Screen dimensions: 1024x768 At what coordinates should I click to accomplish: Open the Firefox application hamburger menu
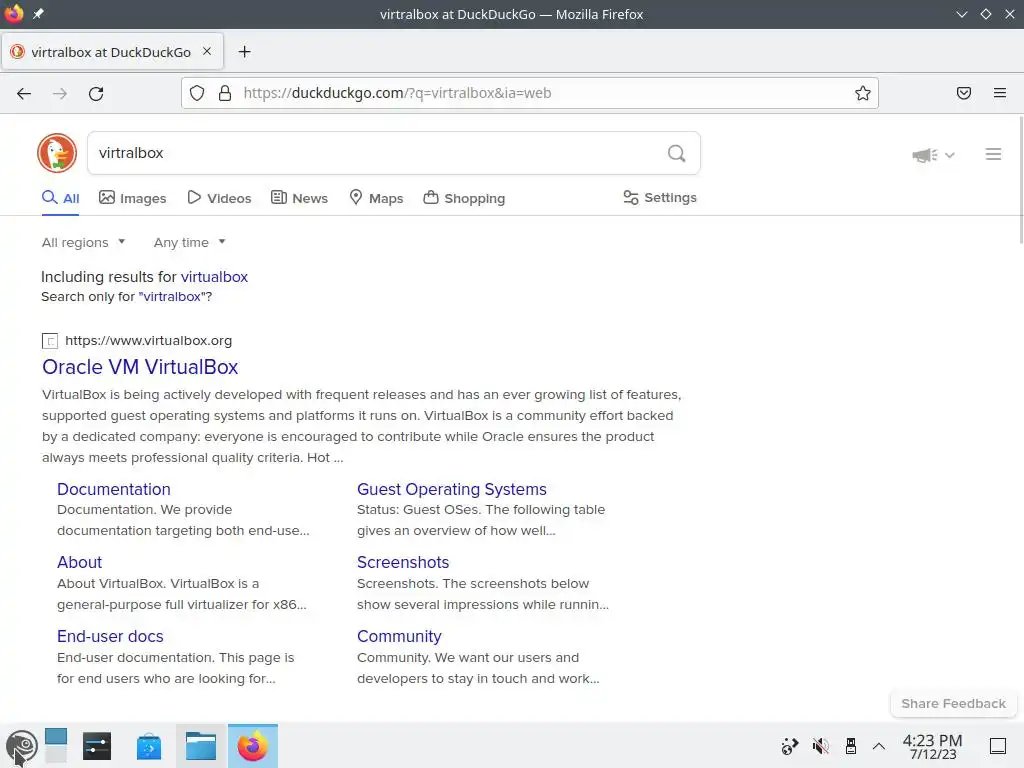(x=1000, y=93)
